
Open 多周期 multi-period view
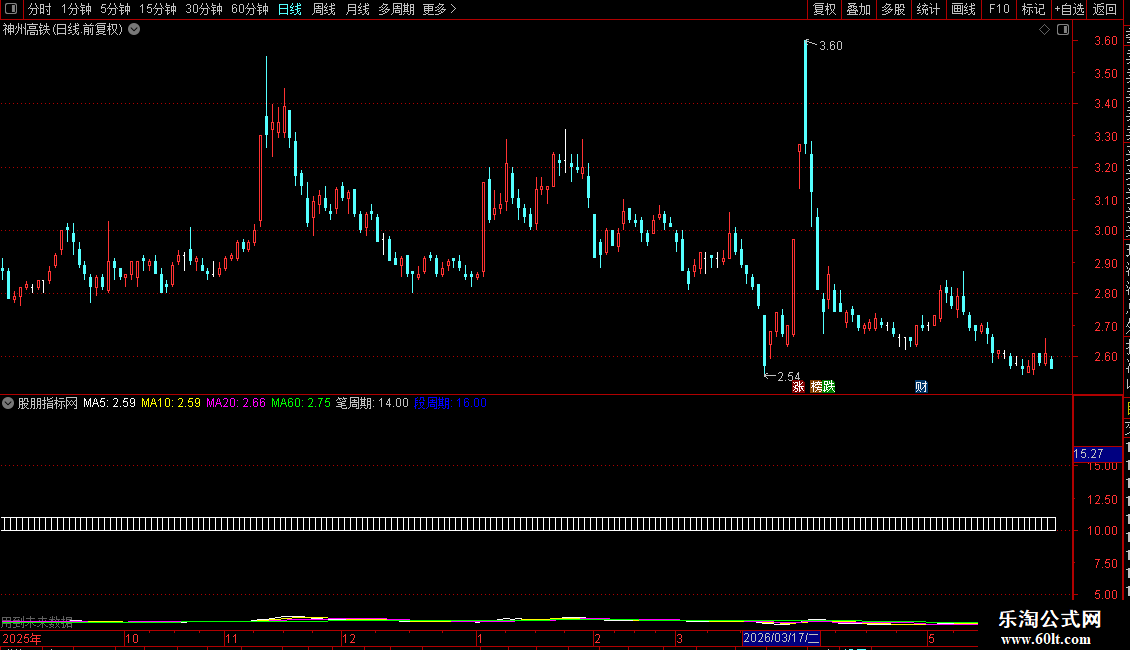click(396, 9)
